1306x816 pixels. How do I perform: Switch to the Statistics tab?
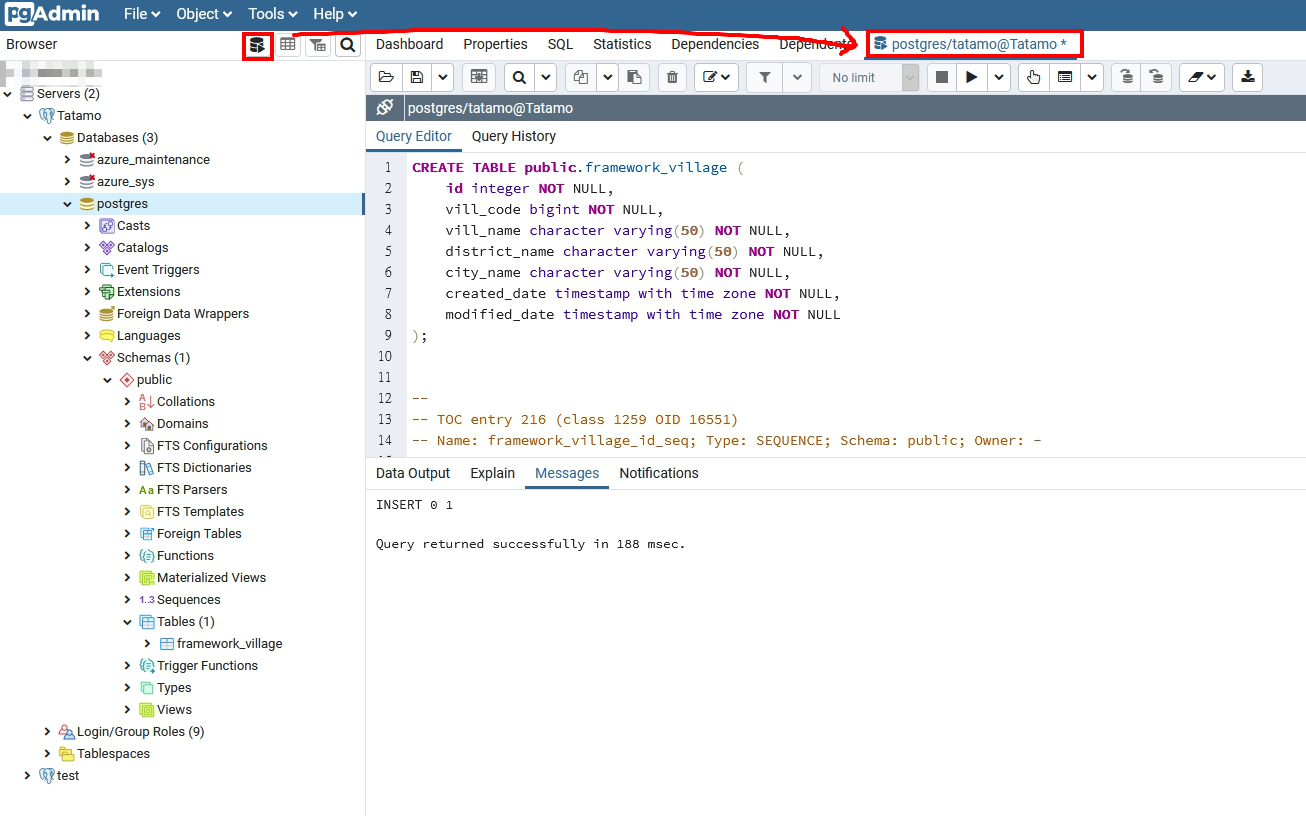click(622, 44)
